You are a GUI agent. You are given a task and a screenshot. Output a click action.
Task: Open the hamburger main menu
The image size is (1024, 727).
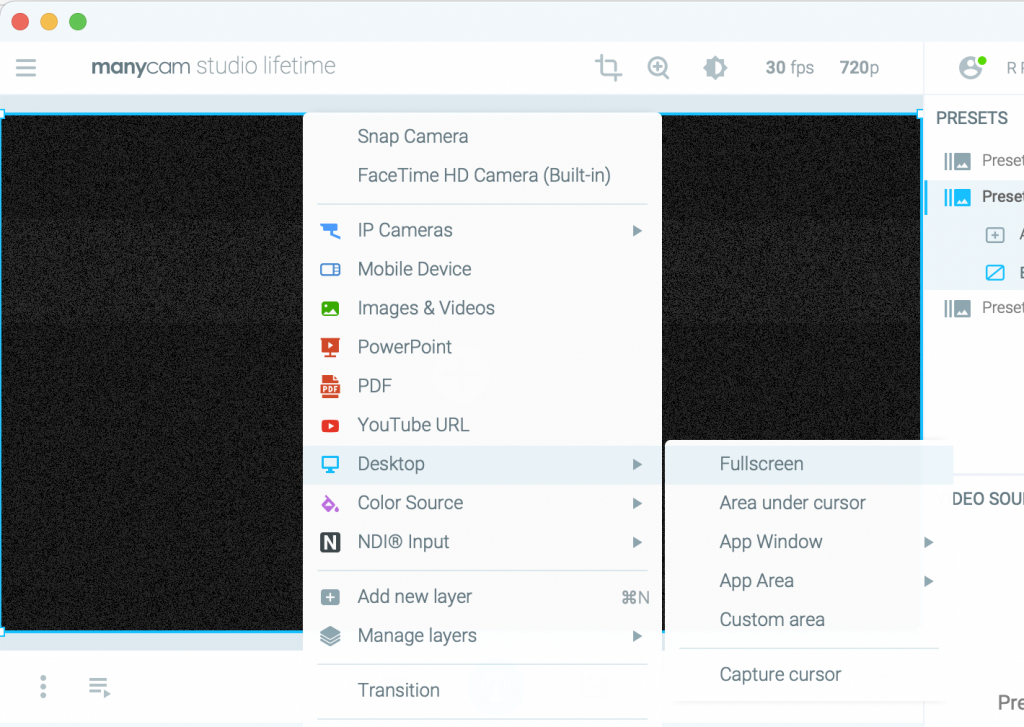[x=26, y=68]
